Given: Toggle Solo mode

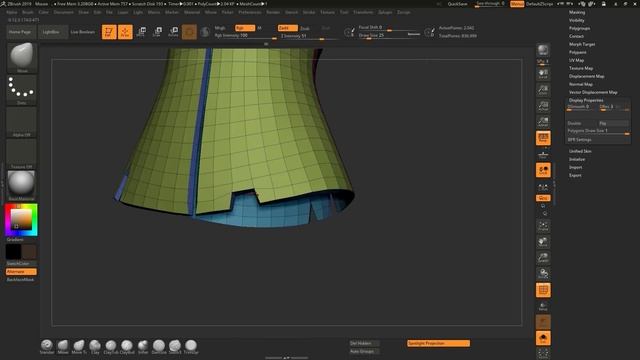Looking at the screenshot, I should point(543,338).
